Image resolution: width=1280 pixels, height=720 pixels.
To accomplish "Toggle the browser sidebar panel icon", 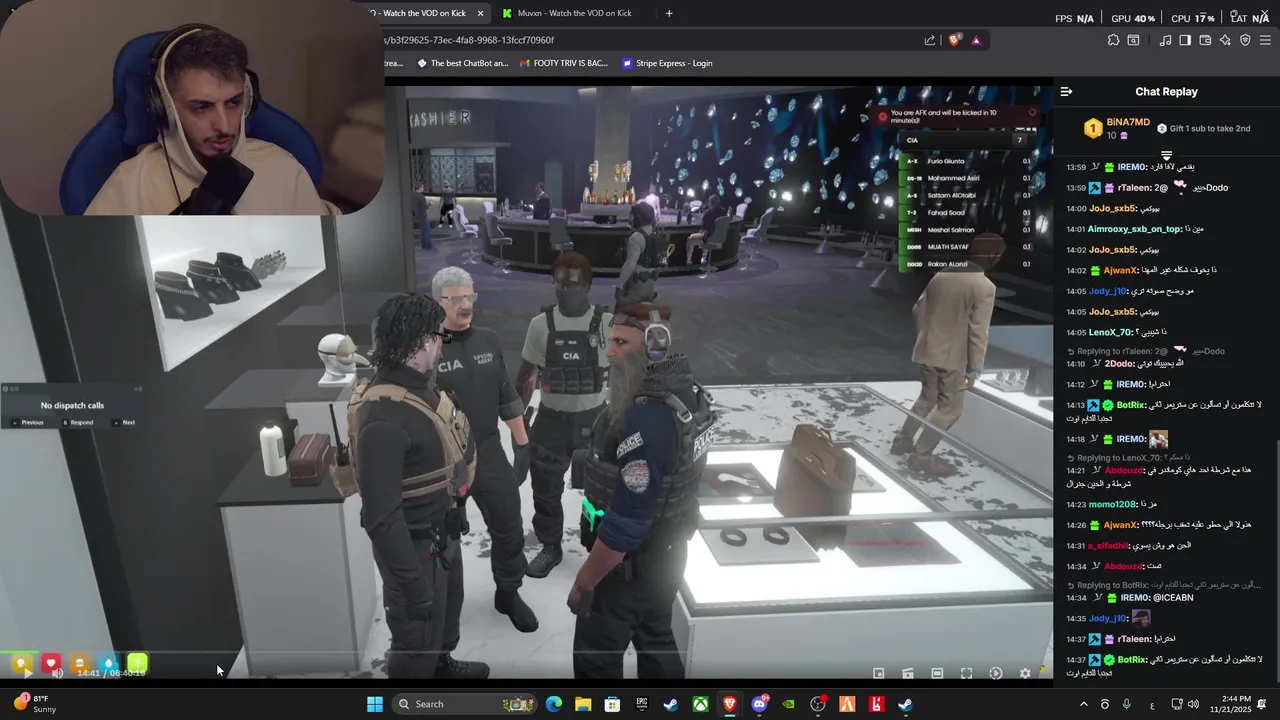I will click(x=1185, y=40).
